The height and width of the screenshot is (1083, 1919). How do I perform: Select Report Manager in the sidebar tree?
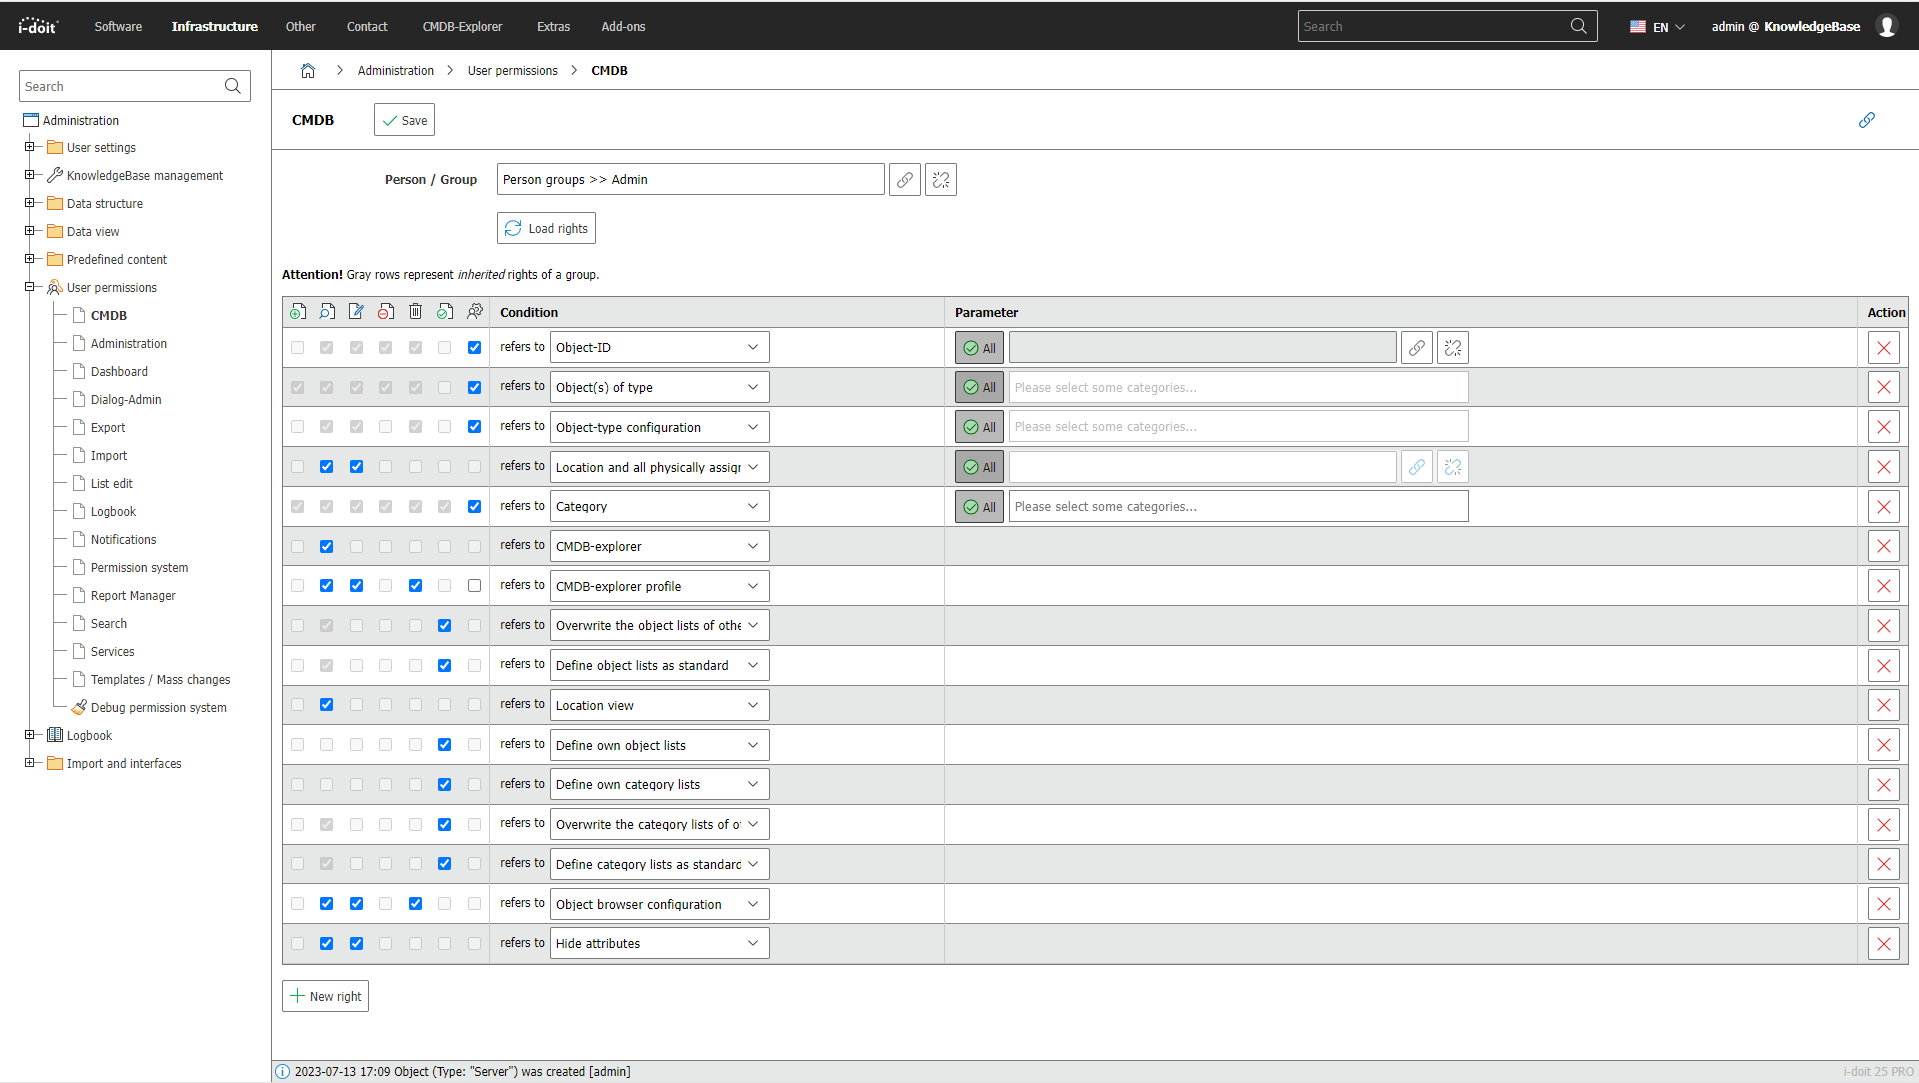pos(133,596)
